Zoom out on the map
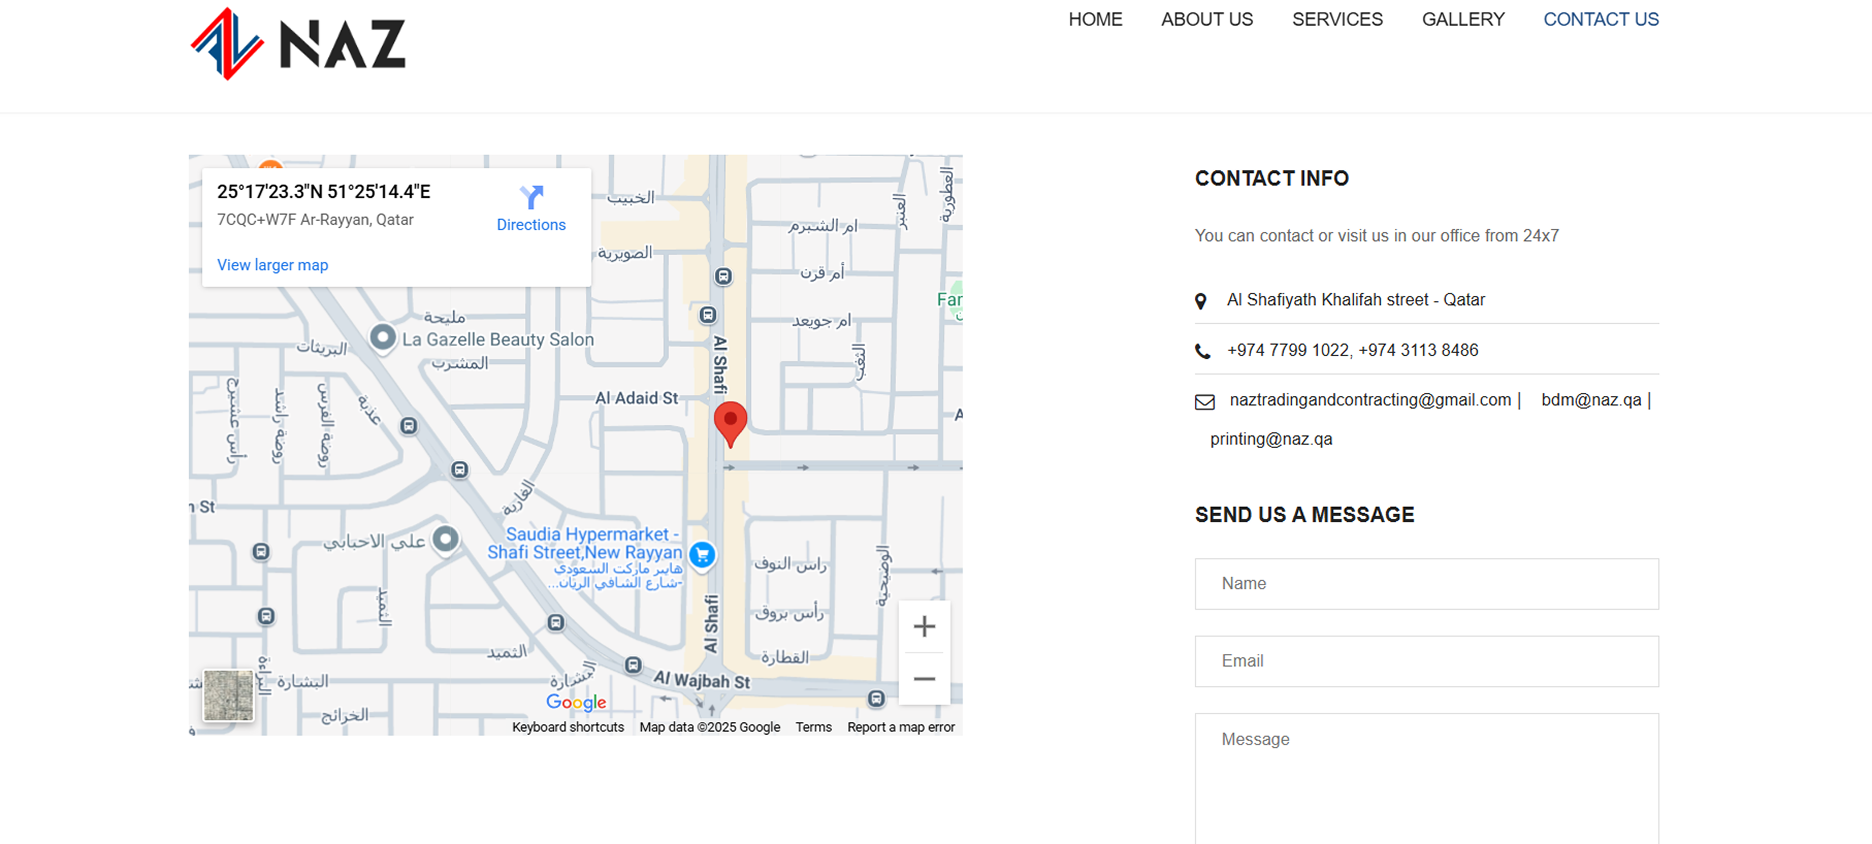Screen dimensions: 1872x844 [x=924, y=679]
